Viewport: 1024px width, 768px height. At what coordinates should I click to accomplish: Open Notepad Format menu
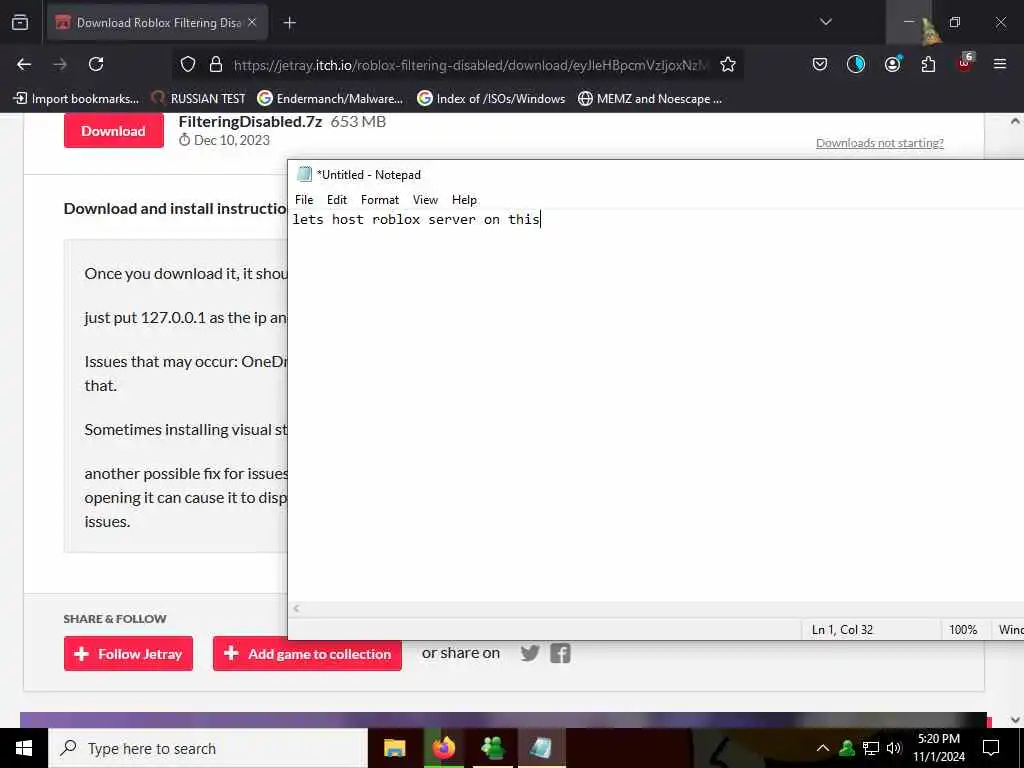(379, 200)
